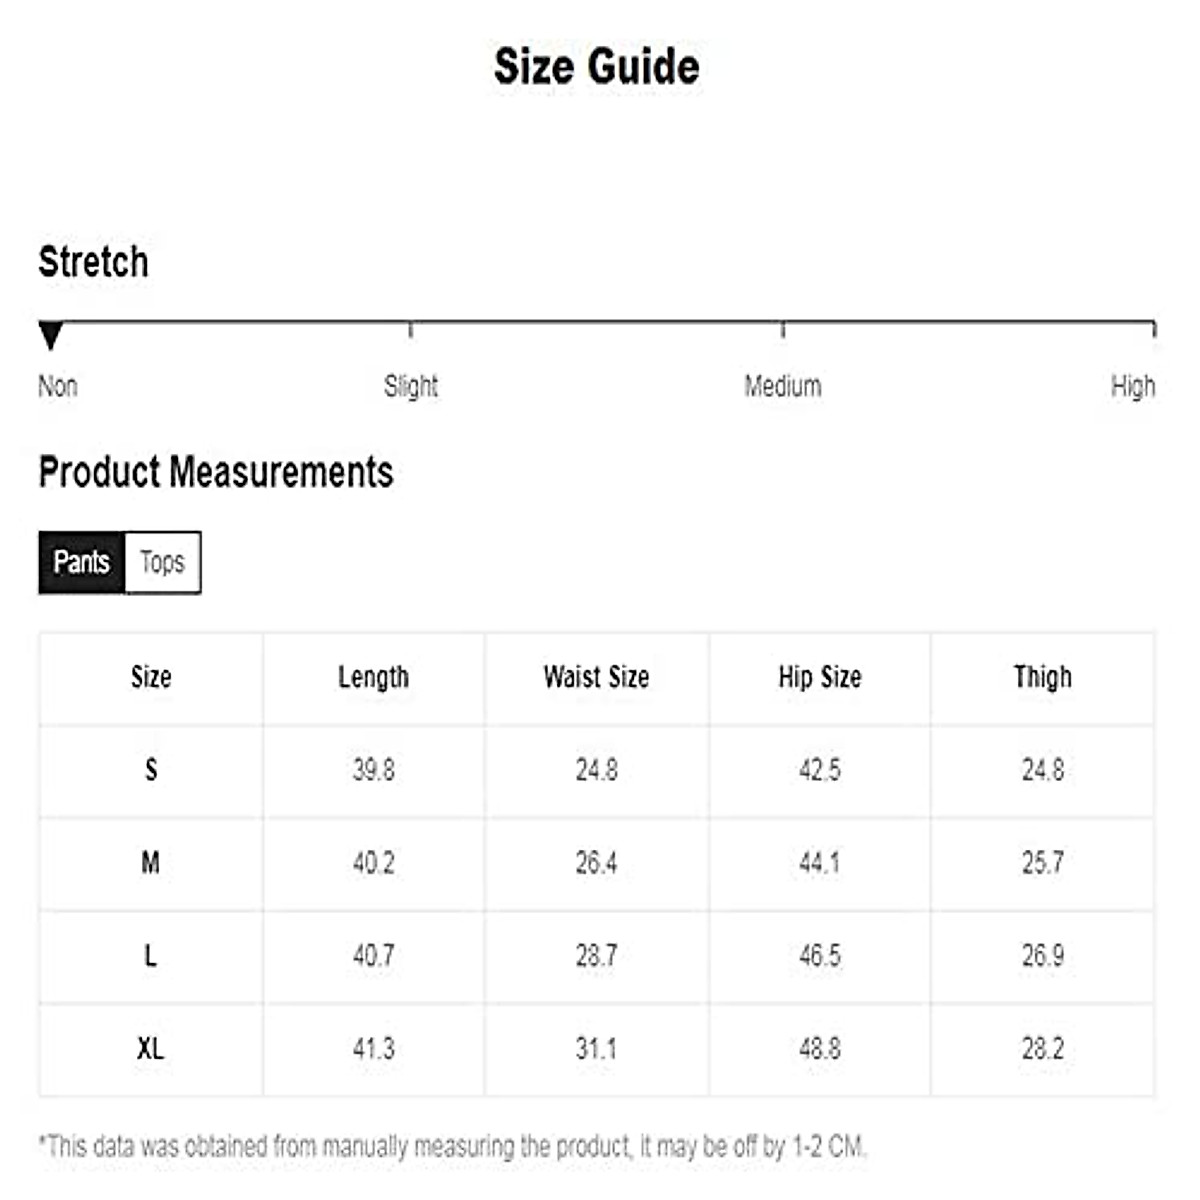Select the Pants tab
1200x1200 pixels.
81,563
